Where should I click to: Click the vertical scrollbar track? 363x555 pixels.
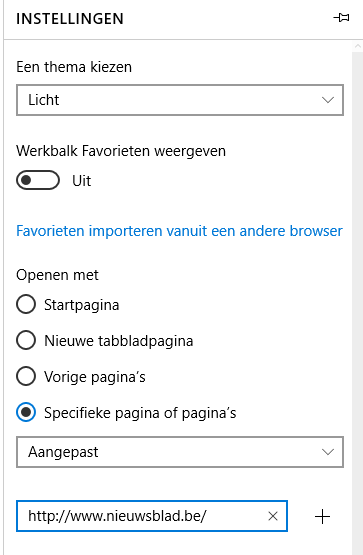coord(357,301)
